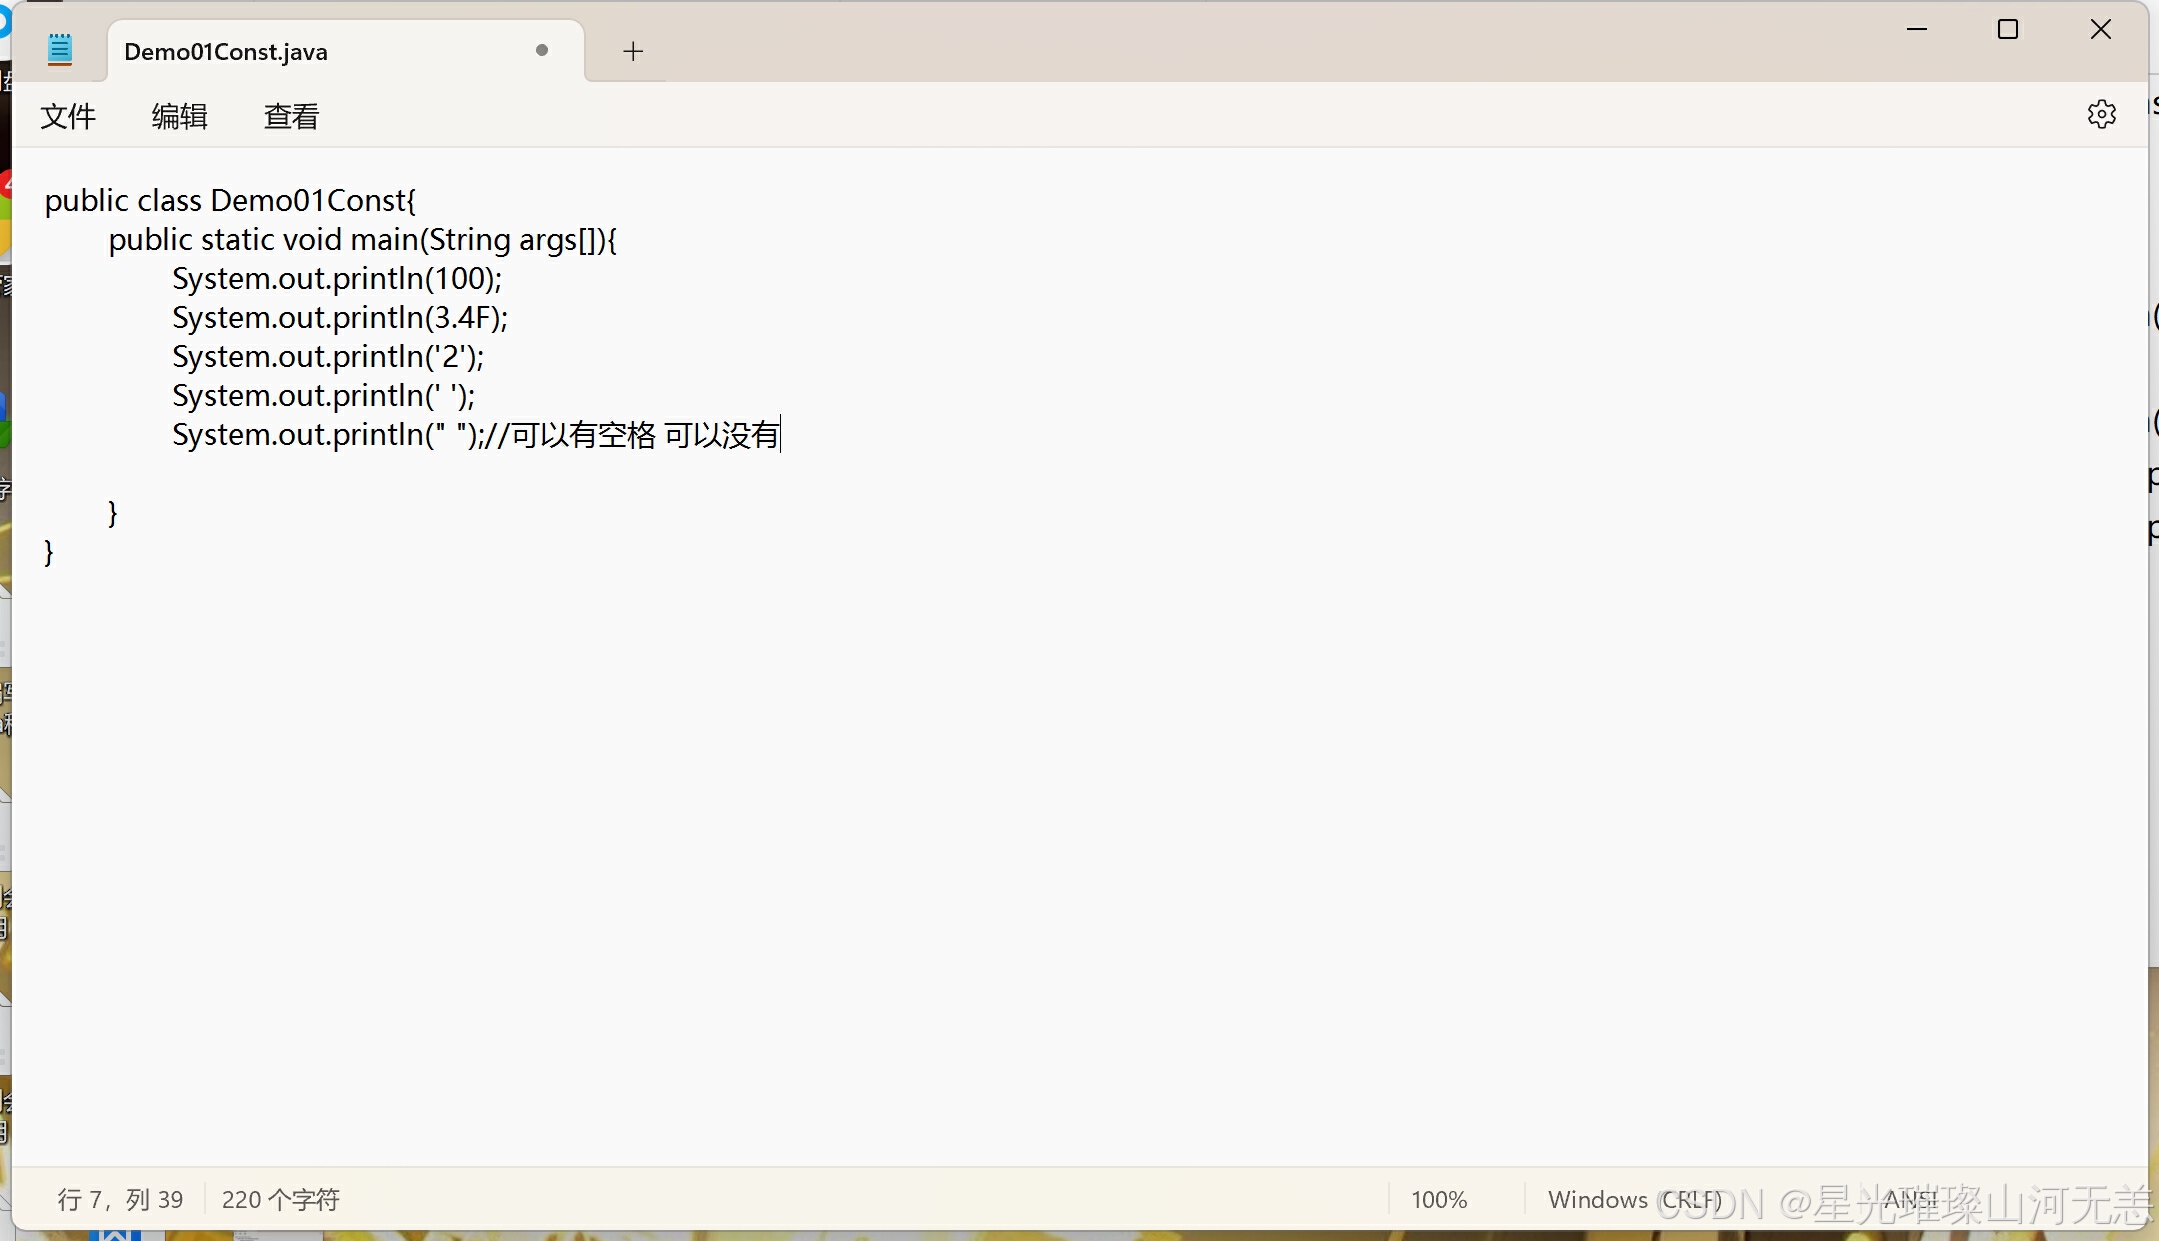
Task: Open the 编辑 menu
Action: click(x=179, y=116)
